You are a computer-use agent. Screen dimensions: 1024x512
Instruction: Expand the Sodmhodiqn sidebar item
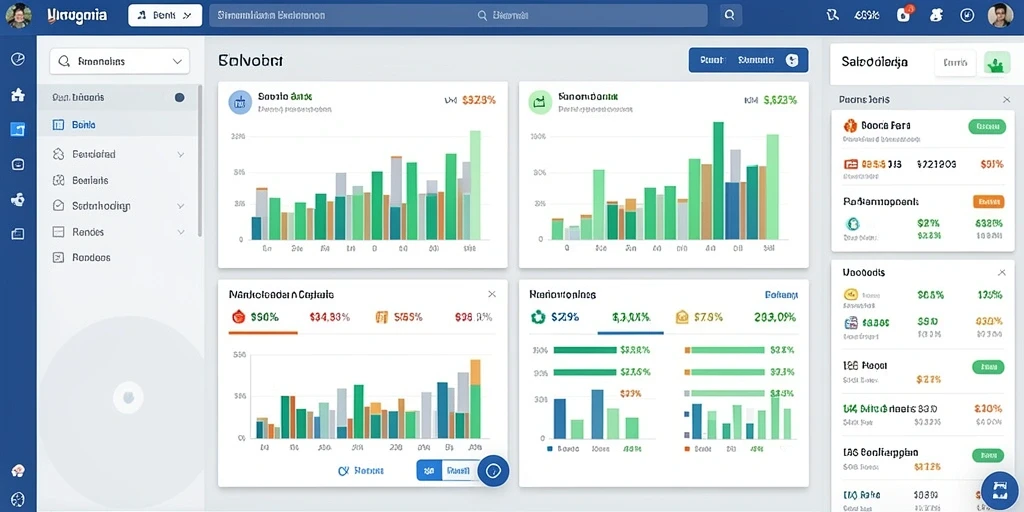(x=119, y=206)
